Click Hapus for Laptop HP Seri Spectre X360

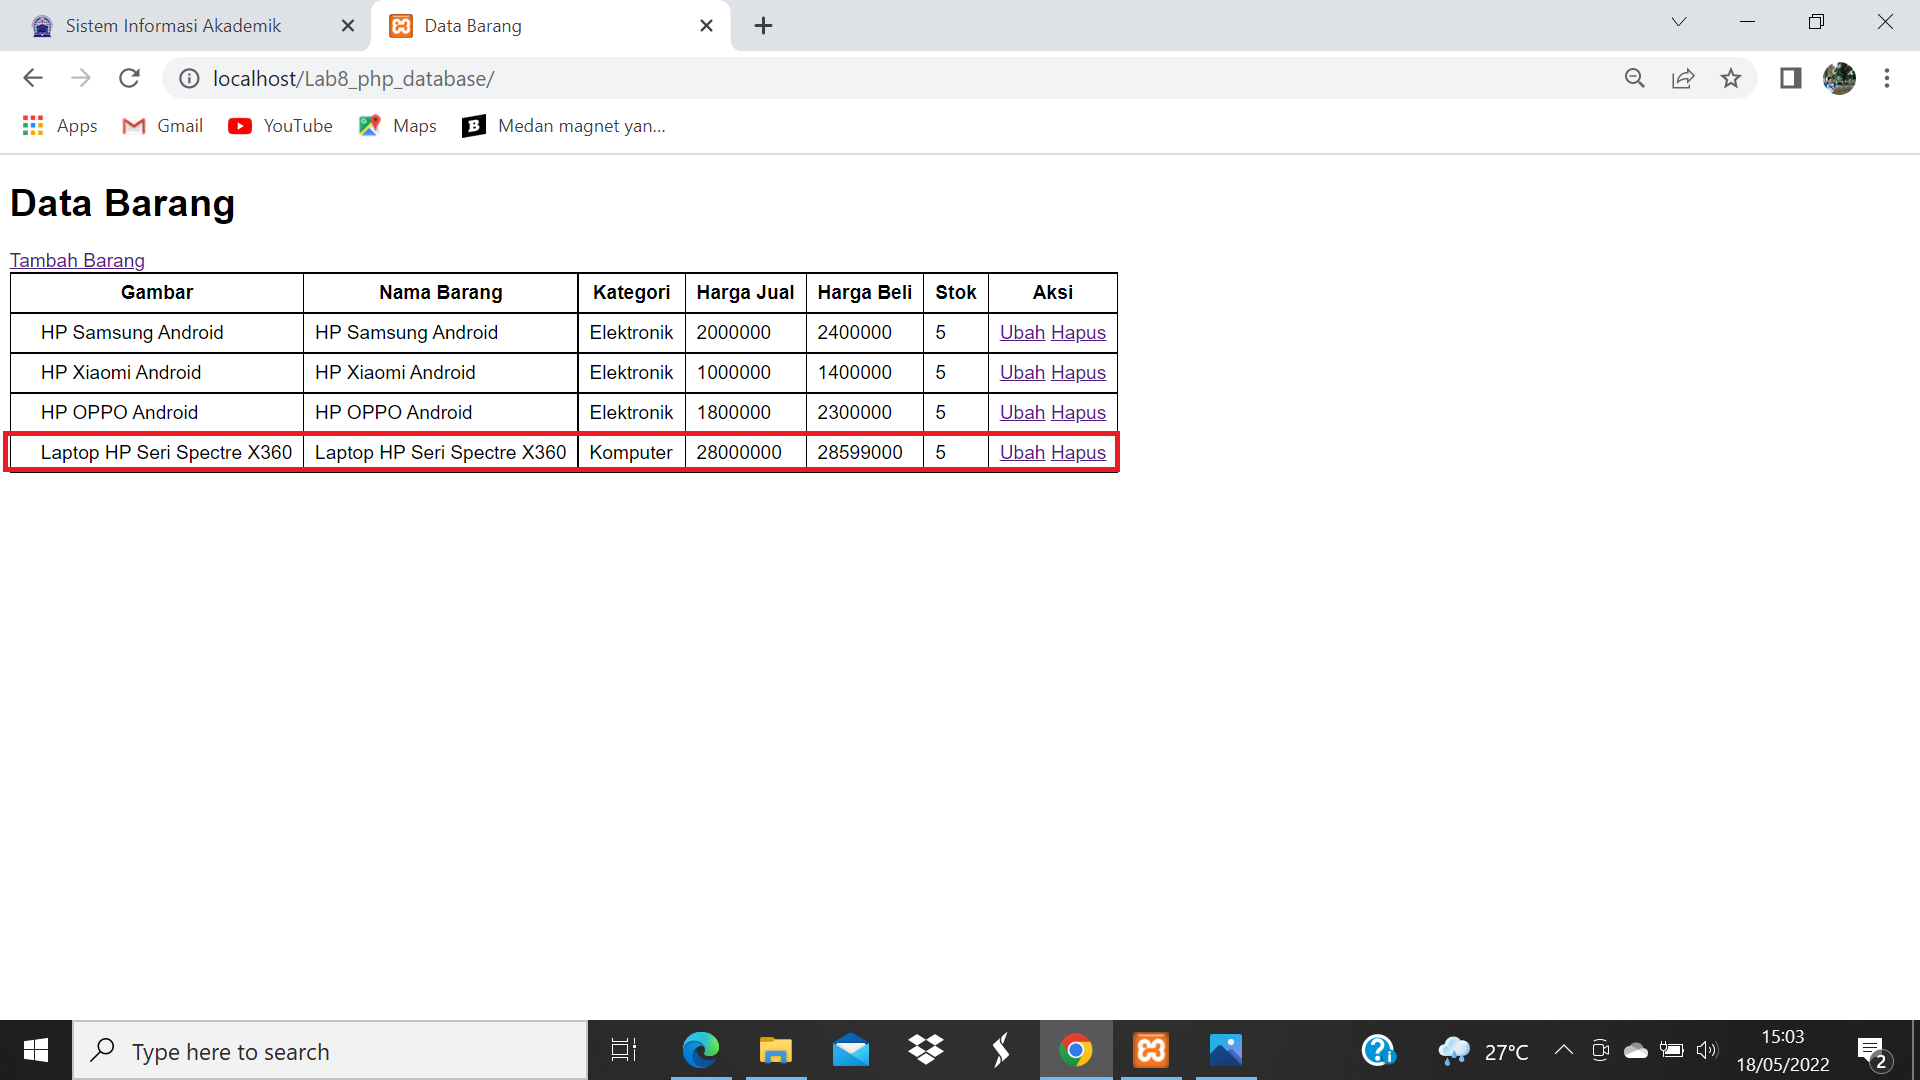(x=1078, y=453)
